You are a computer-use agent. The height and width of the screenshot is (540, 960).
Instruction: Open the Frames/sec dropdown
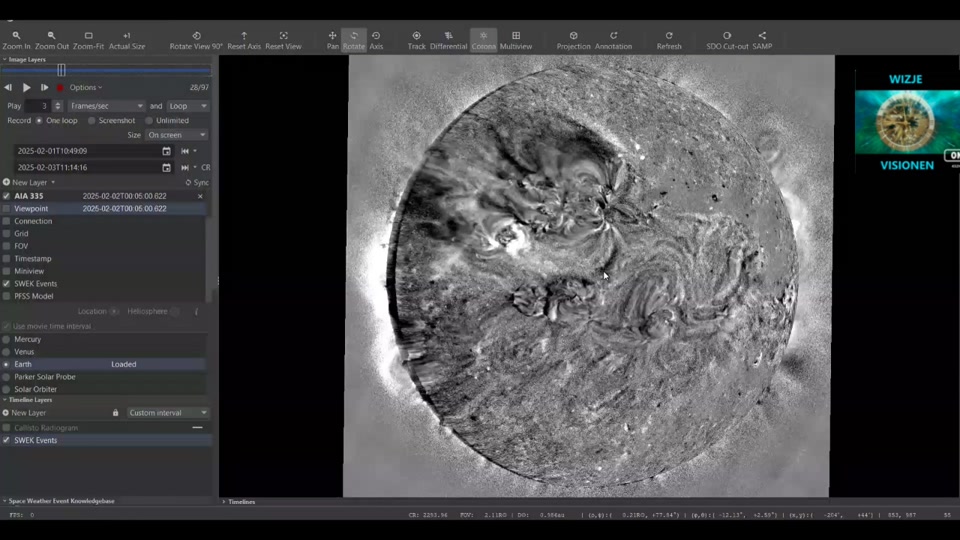(106, 106)
